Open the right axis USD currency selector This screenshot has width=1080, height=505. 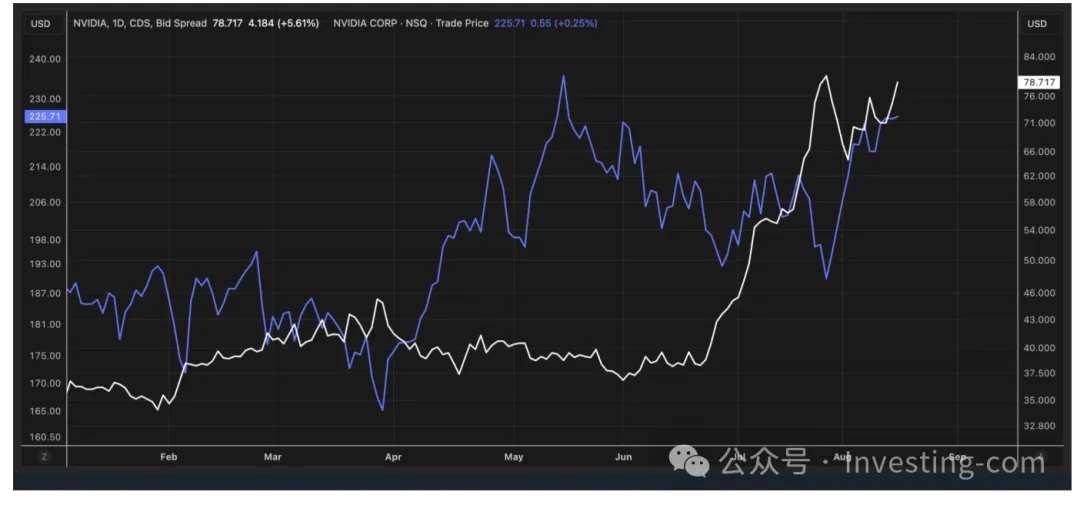point(1037,23)
